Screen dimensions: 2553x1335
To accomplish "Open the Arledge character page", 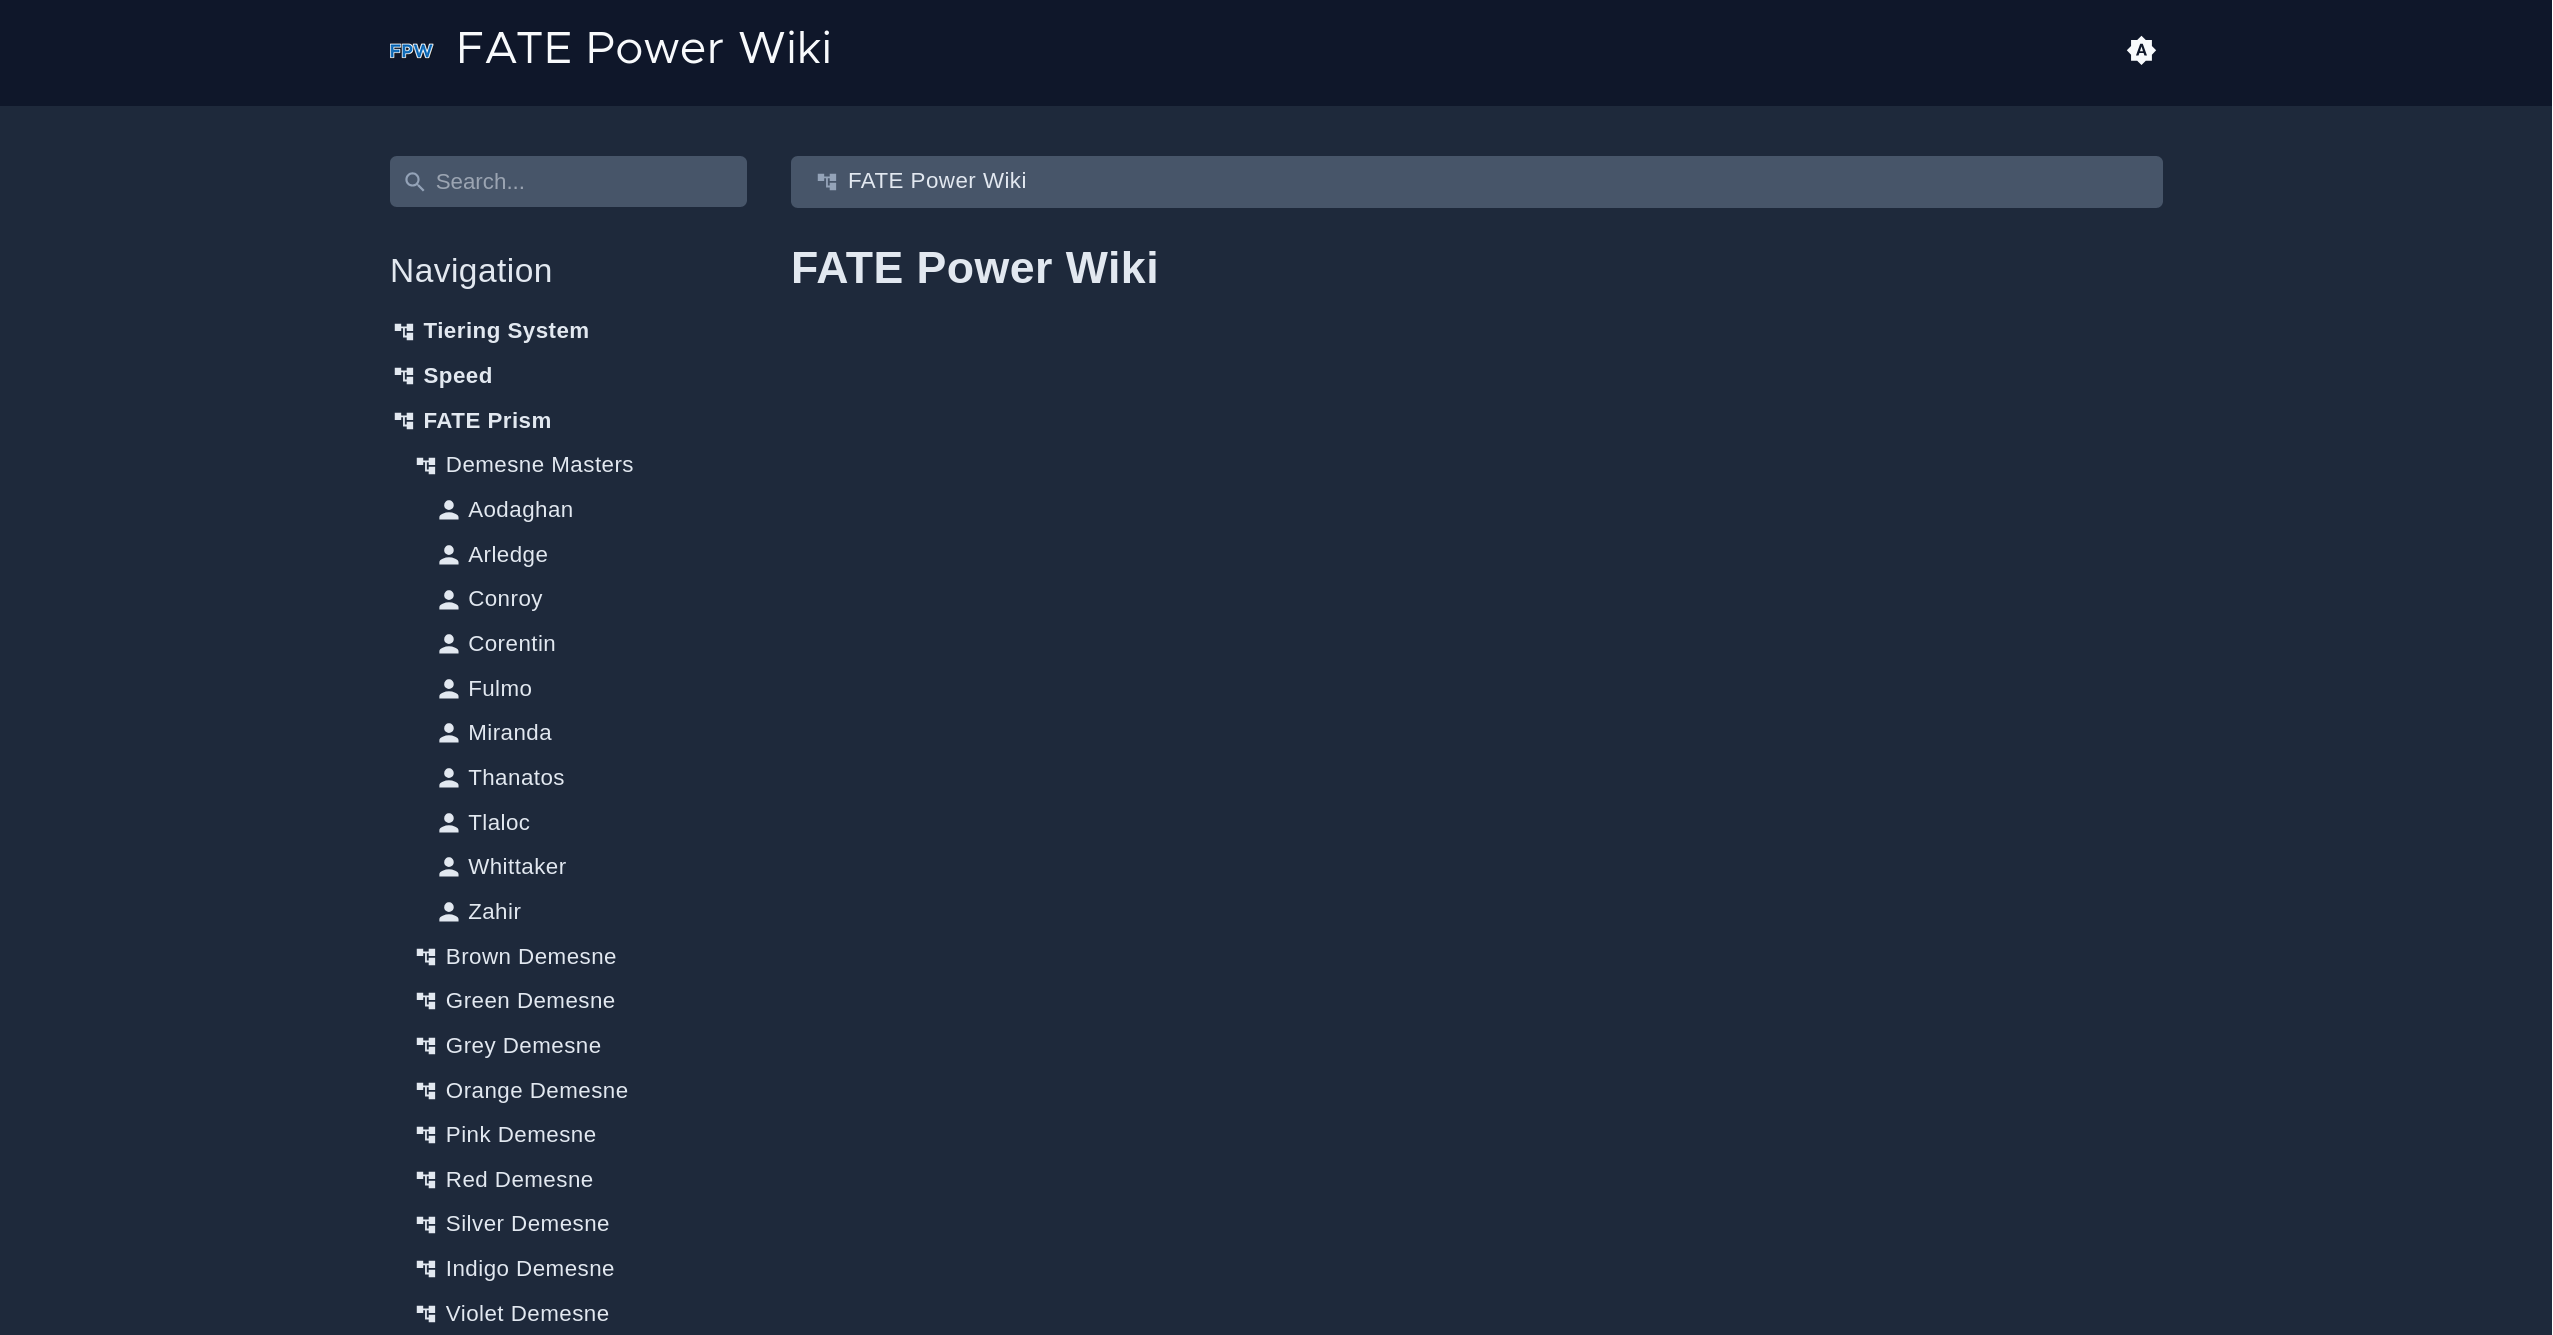I will (507, 555).
